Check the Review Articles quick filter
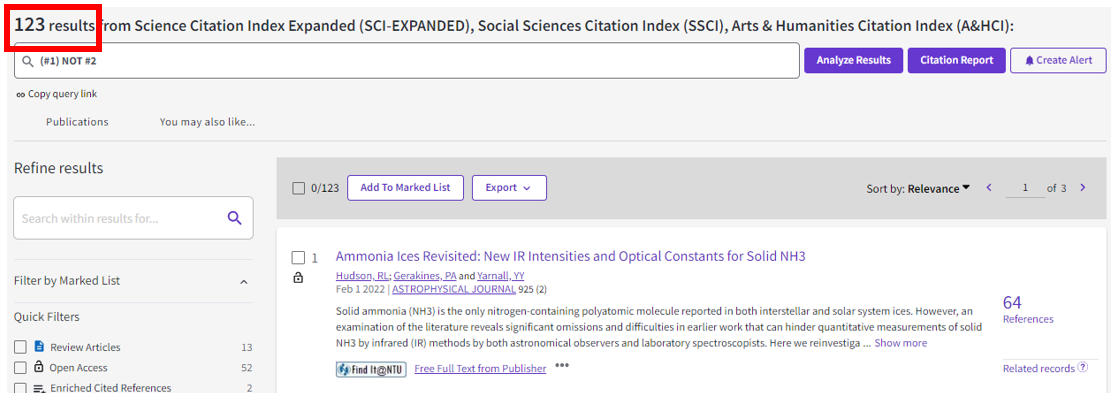Screen dimensions: 1114x393 [x=21, y=348]
